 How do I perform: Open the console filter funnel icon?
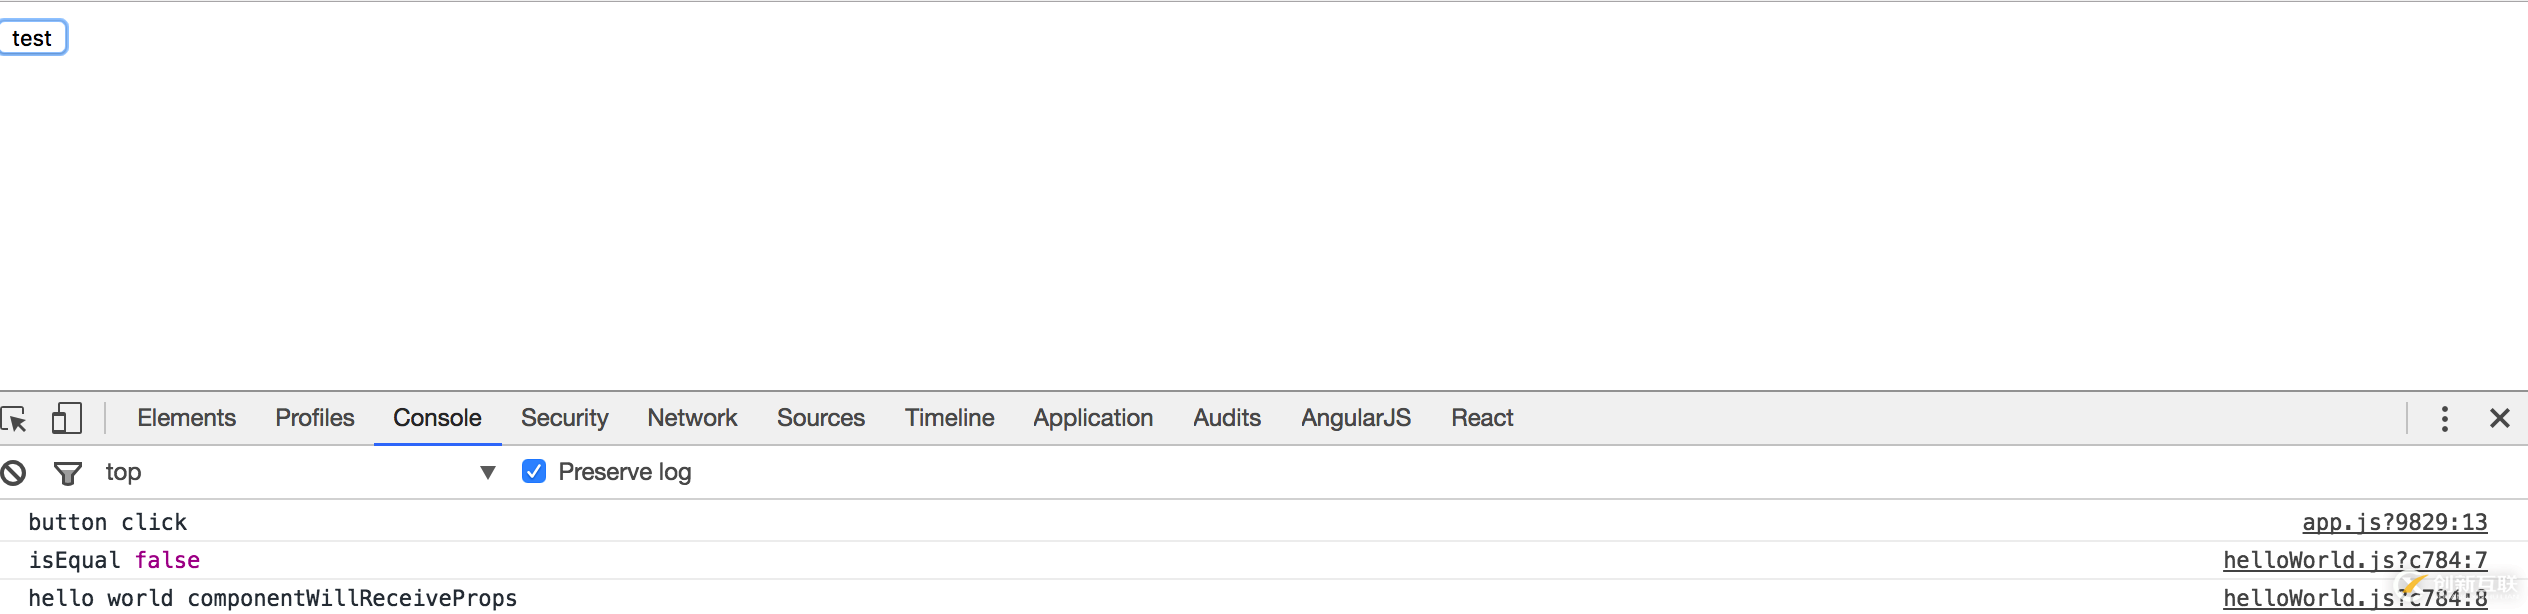(68, 473)
